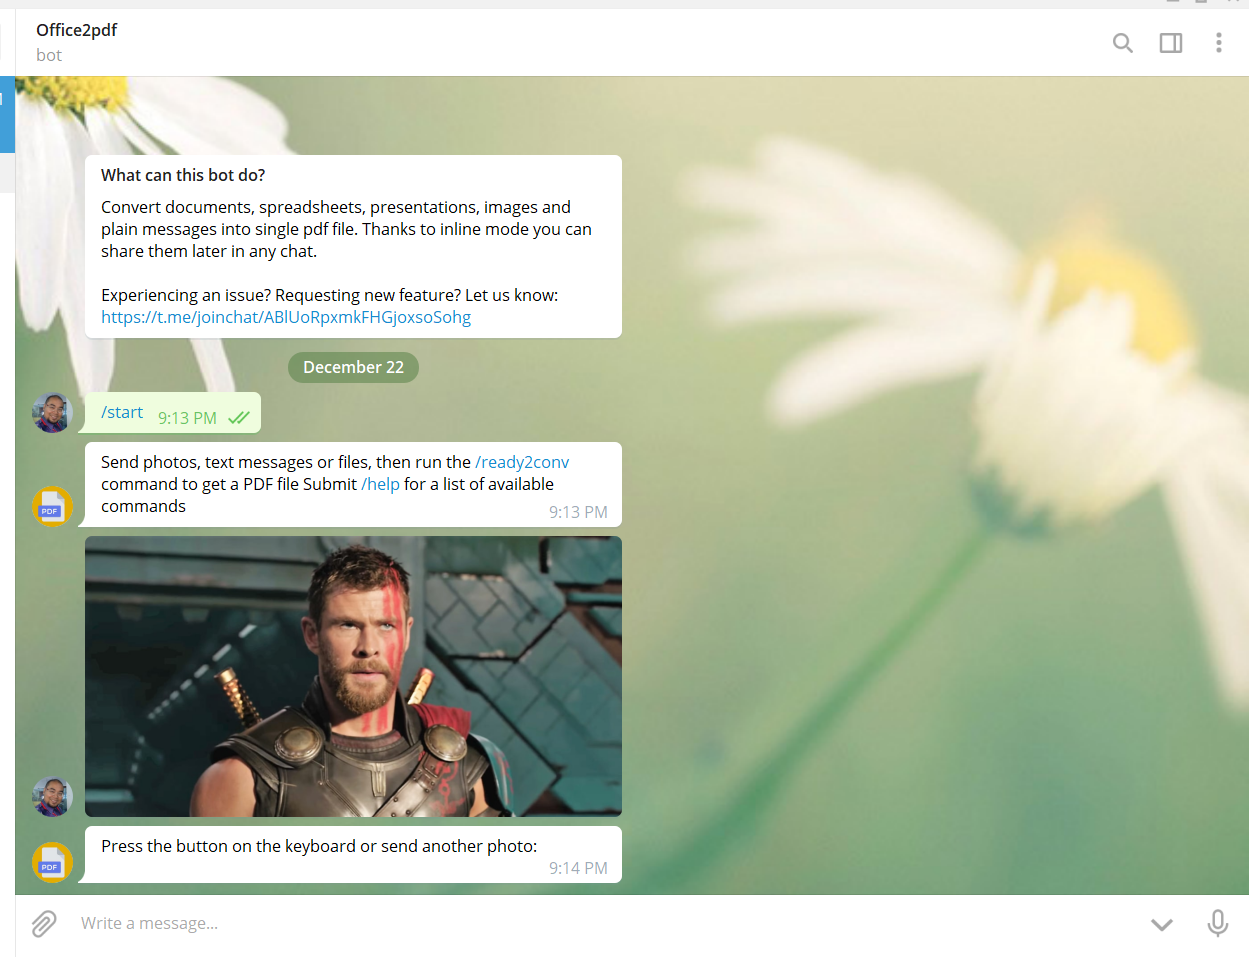Viewport: 1249px width, 957px height.
Task: Click the paperclip attach file icon
Action: [44, 923]
